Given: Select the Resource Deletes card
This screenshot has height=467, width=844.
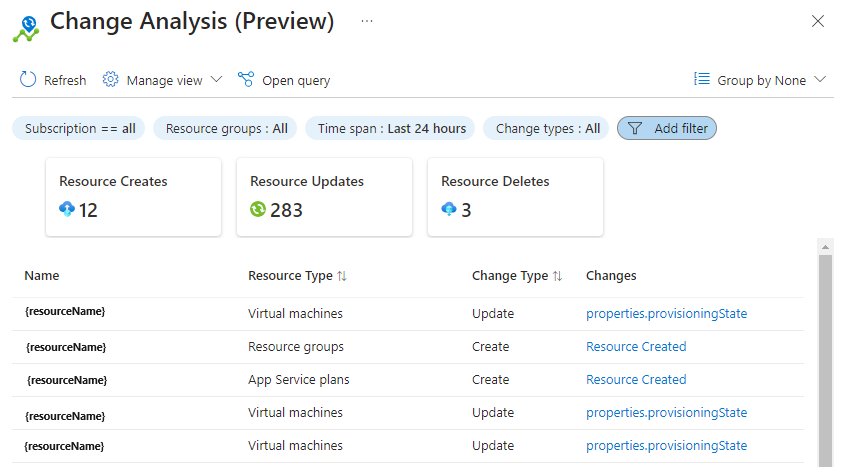Looking at the screenshot, I should click(x=516, y=197).
